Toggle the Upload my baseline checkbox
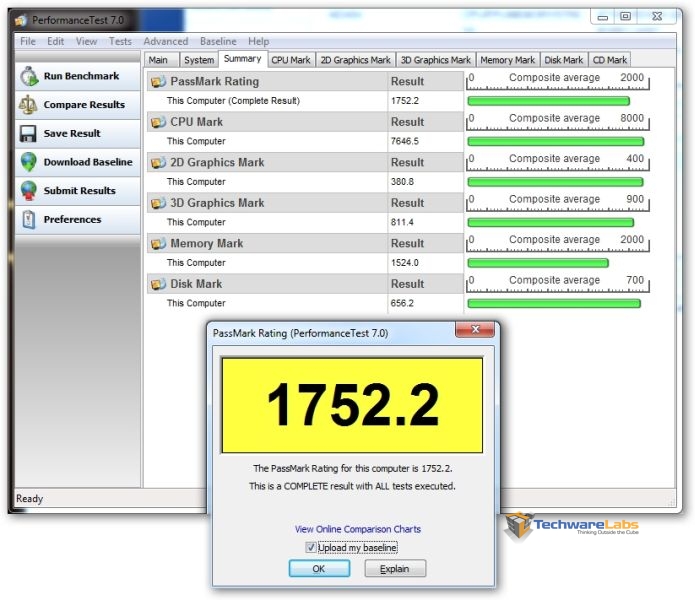 tap(311, 548)
